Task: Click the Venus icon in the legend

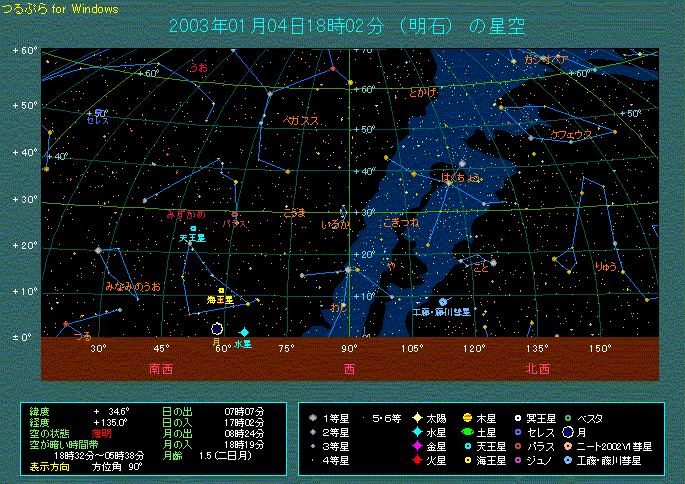Action: pos(416,446)
